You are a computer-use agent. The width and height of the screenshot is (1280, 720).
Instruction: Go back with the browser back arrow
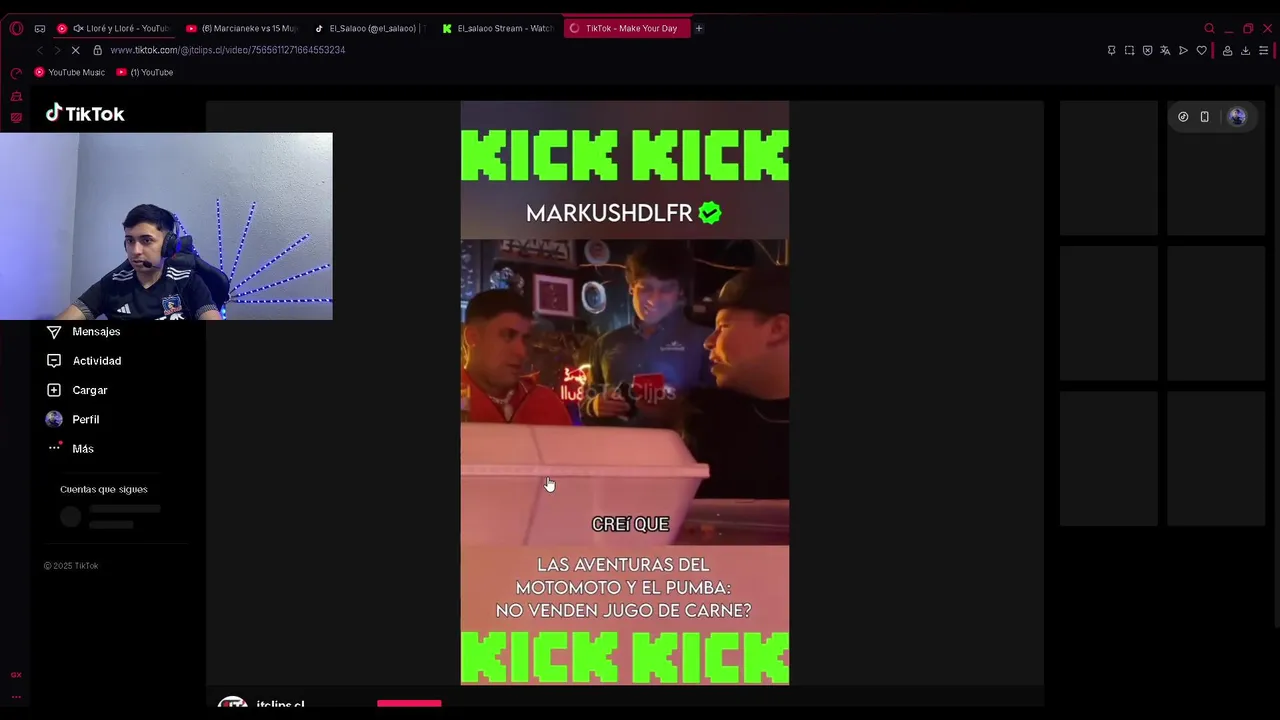pos(40,50)
